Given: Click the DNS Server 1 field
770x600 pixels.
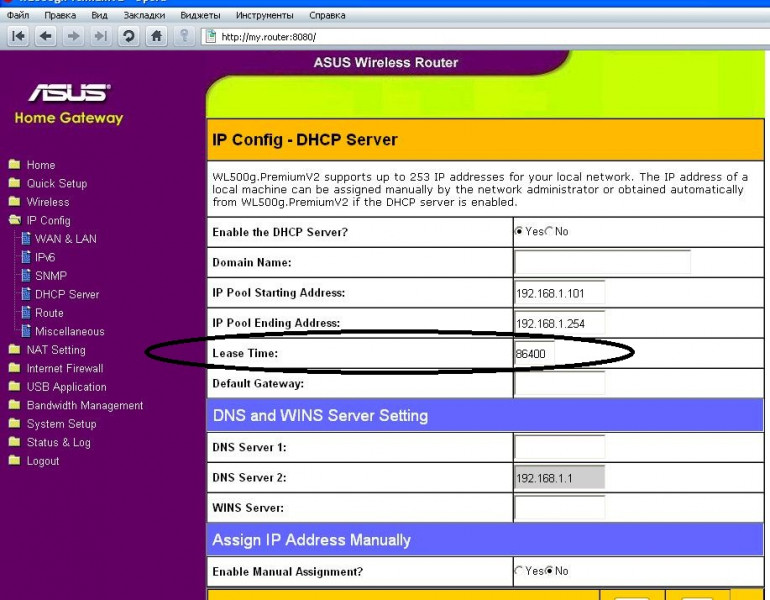Looking at the screenshot, I should (x=559, y=447).
